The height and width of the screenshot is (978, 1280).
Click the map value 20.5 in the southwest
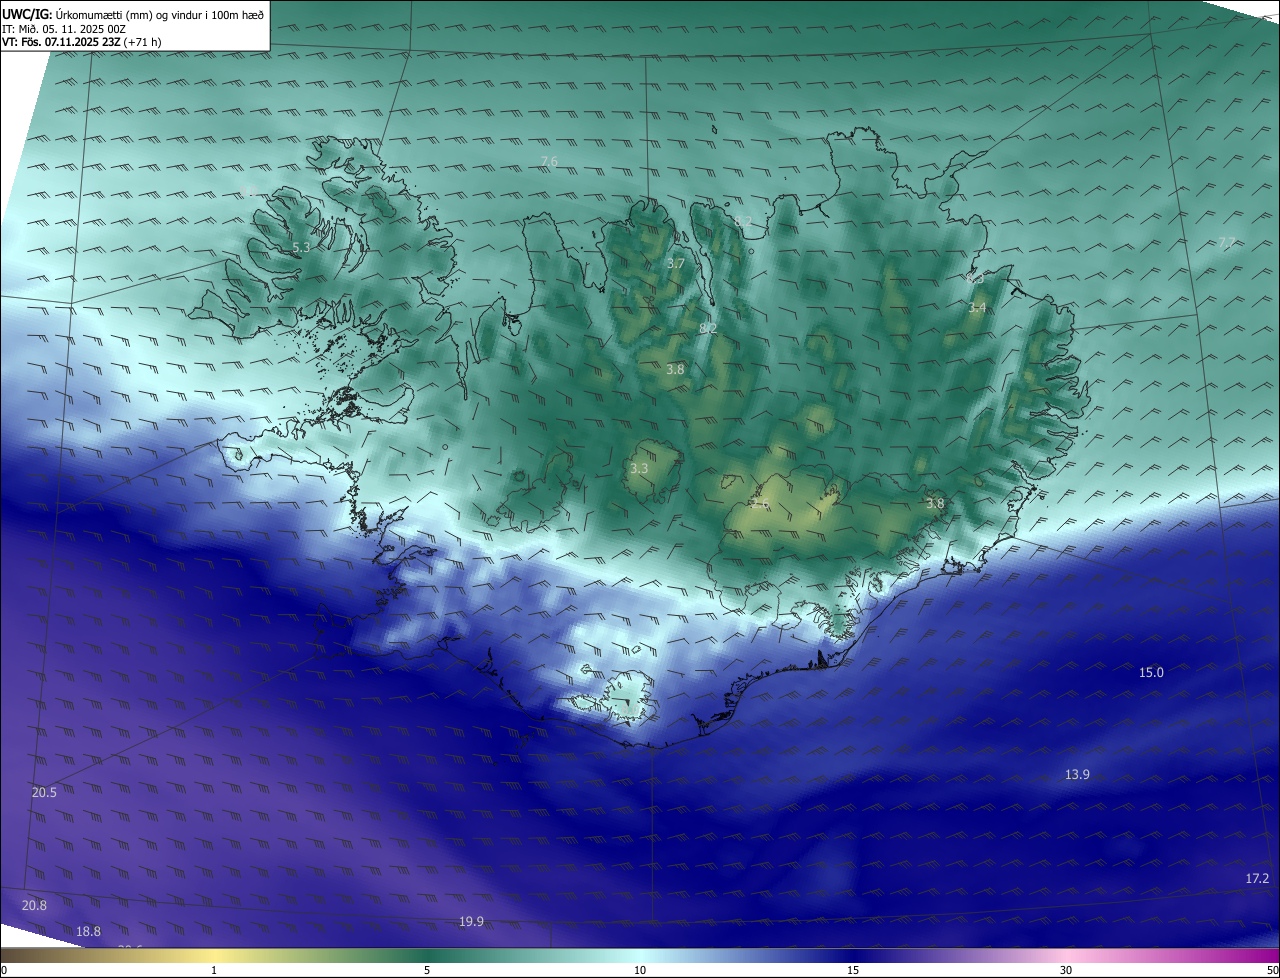point(44,793)
